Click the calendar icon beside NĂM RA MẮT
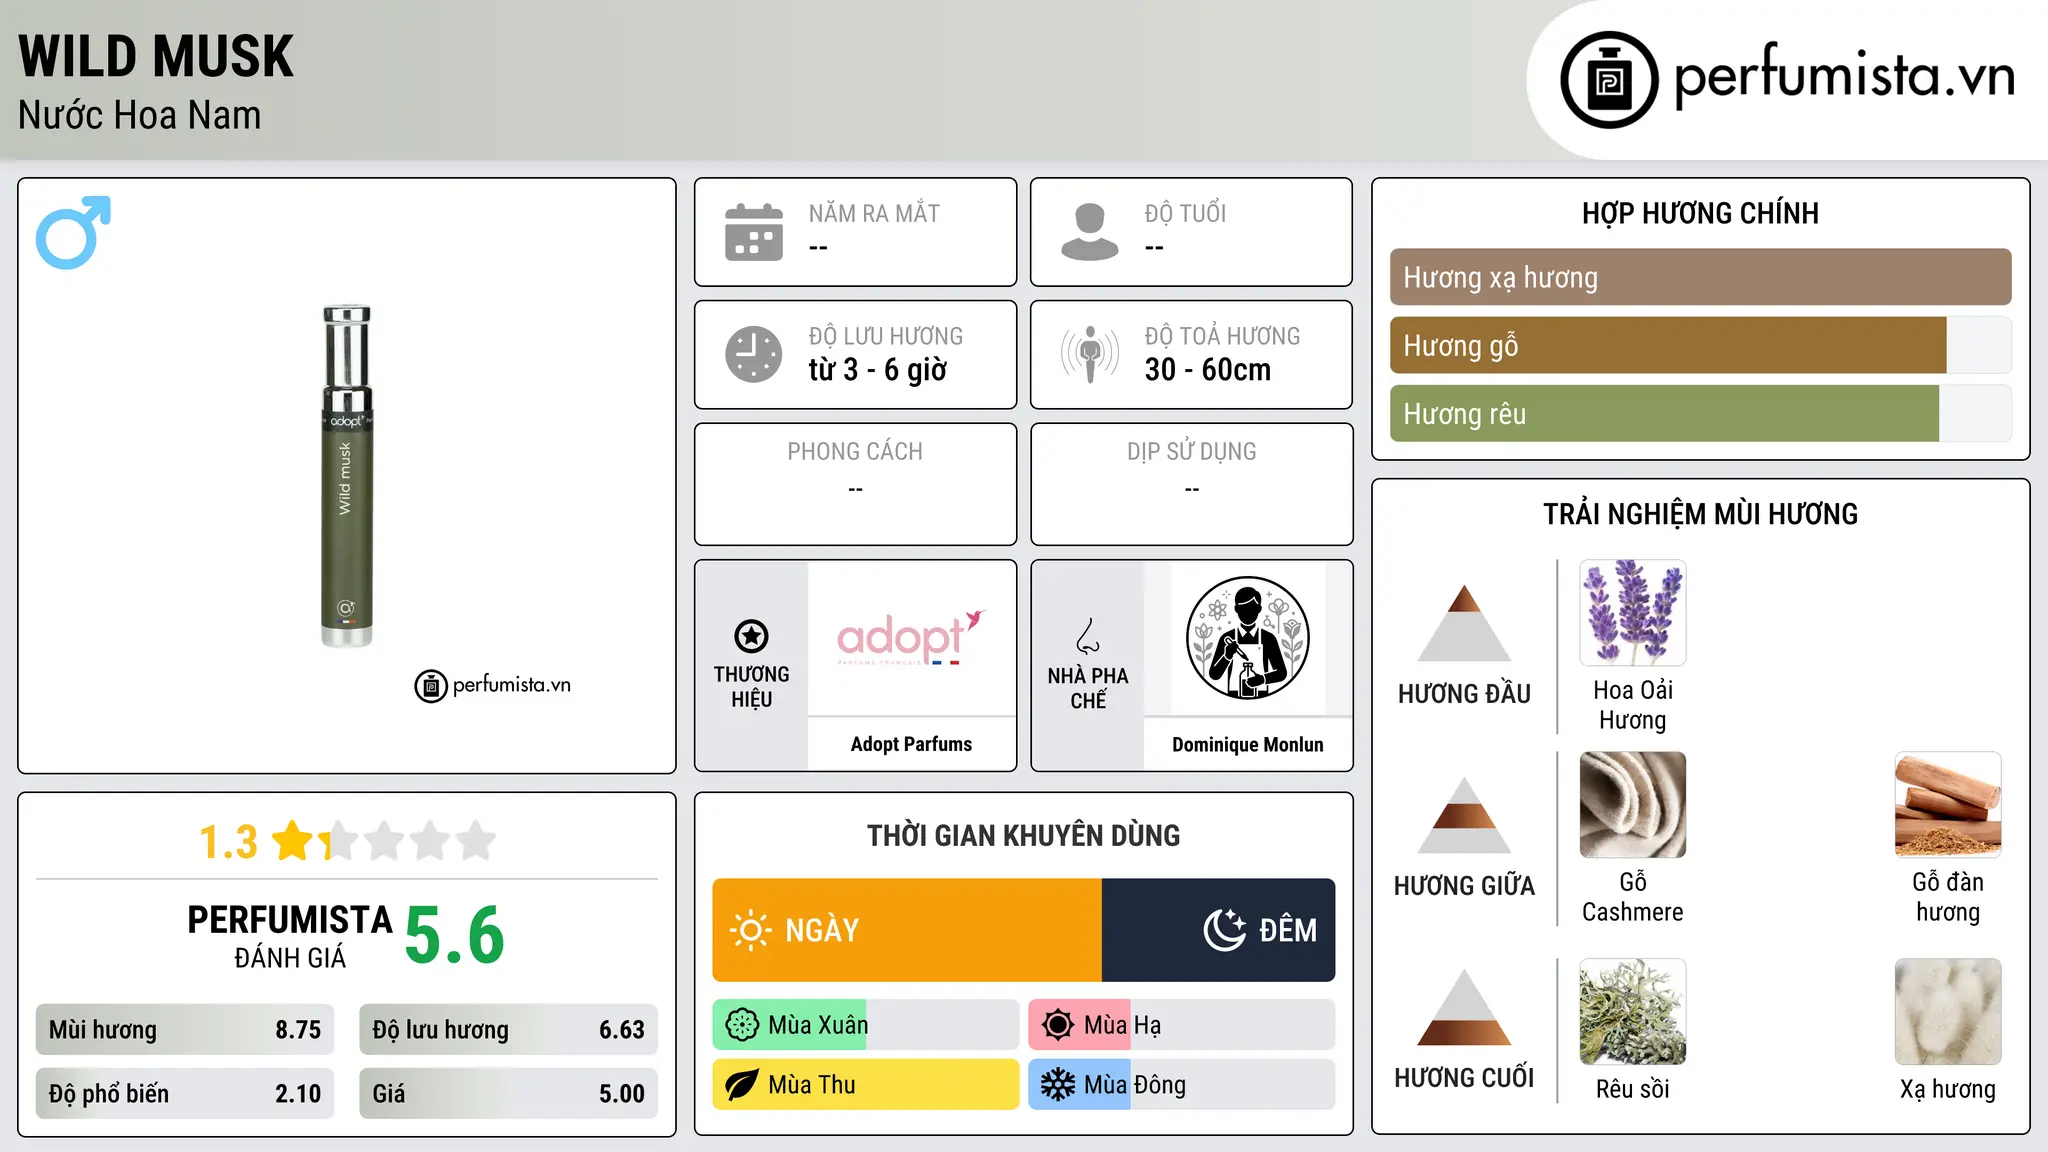Image resolution: width=2048 pixels, height=1152 pixels. click(754, 232)
